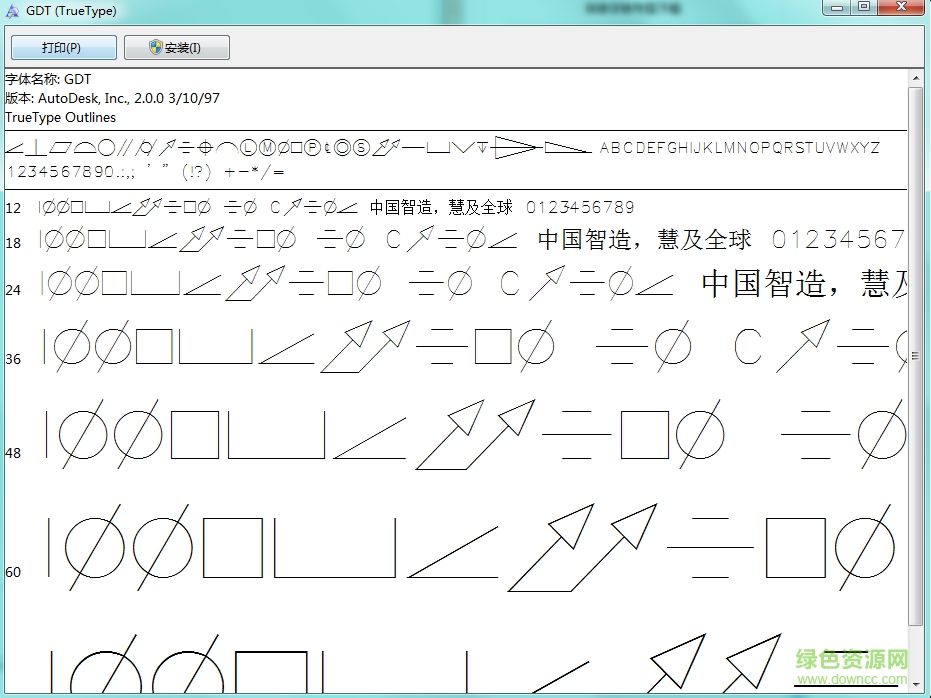Click the ABCDEFGHIJ alphabet sample row
Viewport: 931px width, 698px height.
(x=740, y=147)
